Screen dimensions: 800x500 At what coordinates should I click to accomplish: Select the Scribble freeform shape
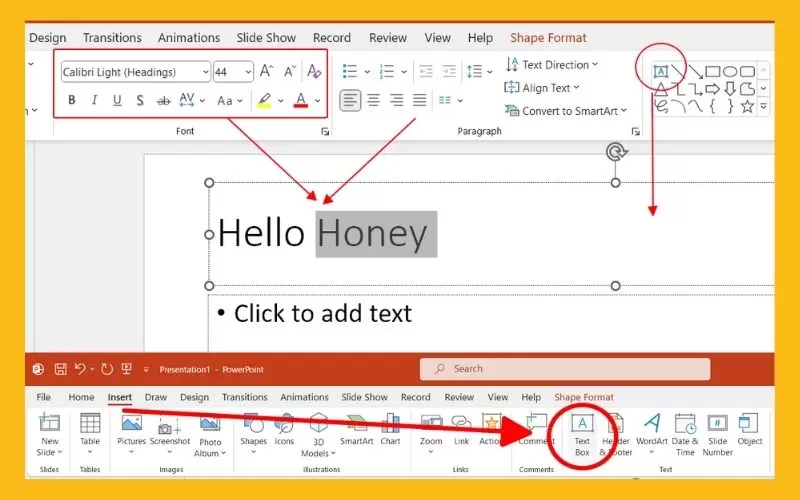[x=661, y=106]
